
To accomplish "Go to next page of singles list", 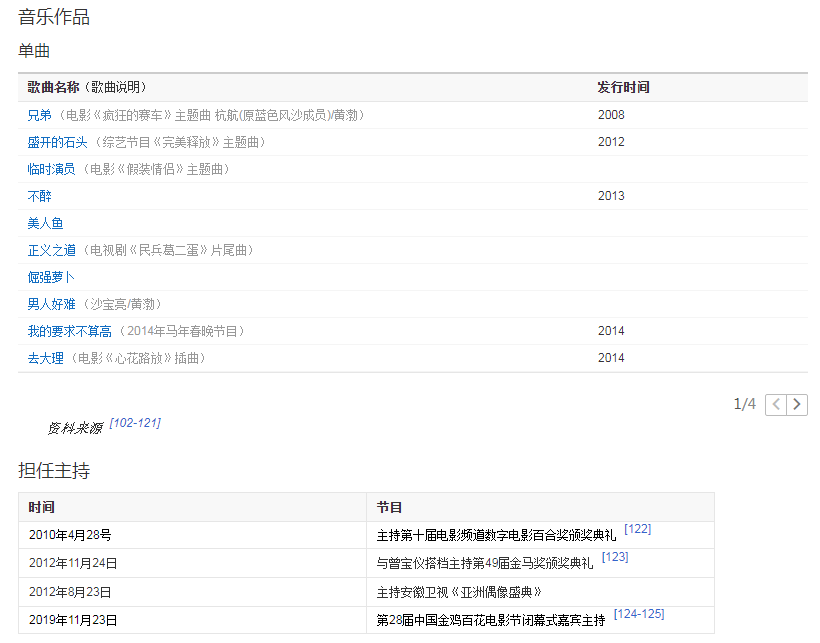I will pyautogui.click(x=797, y=404).
